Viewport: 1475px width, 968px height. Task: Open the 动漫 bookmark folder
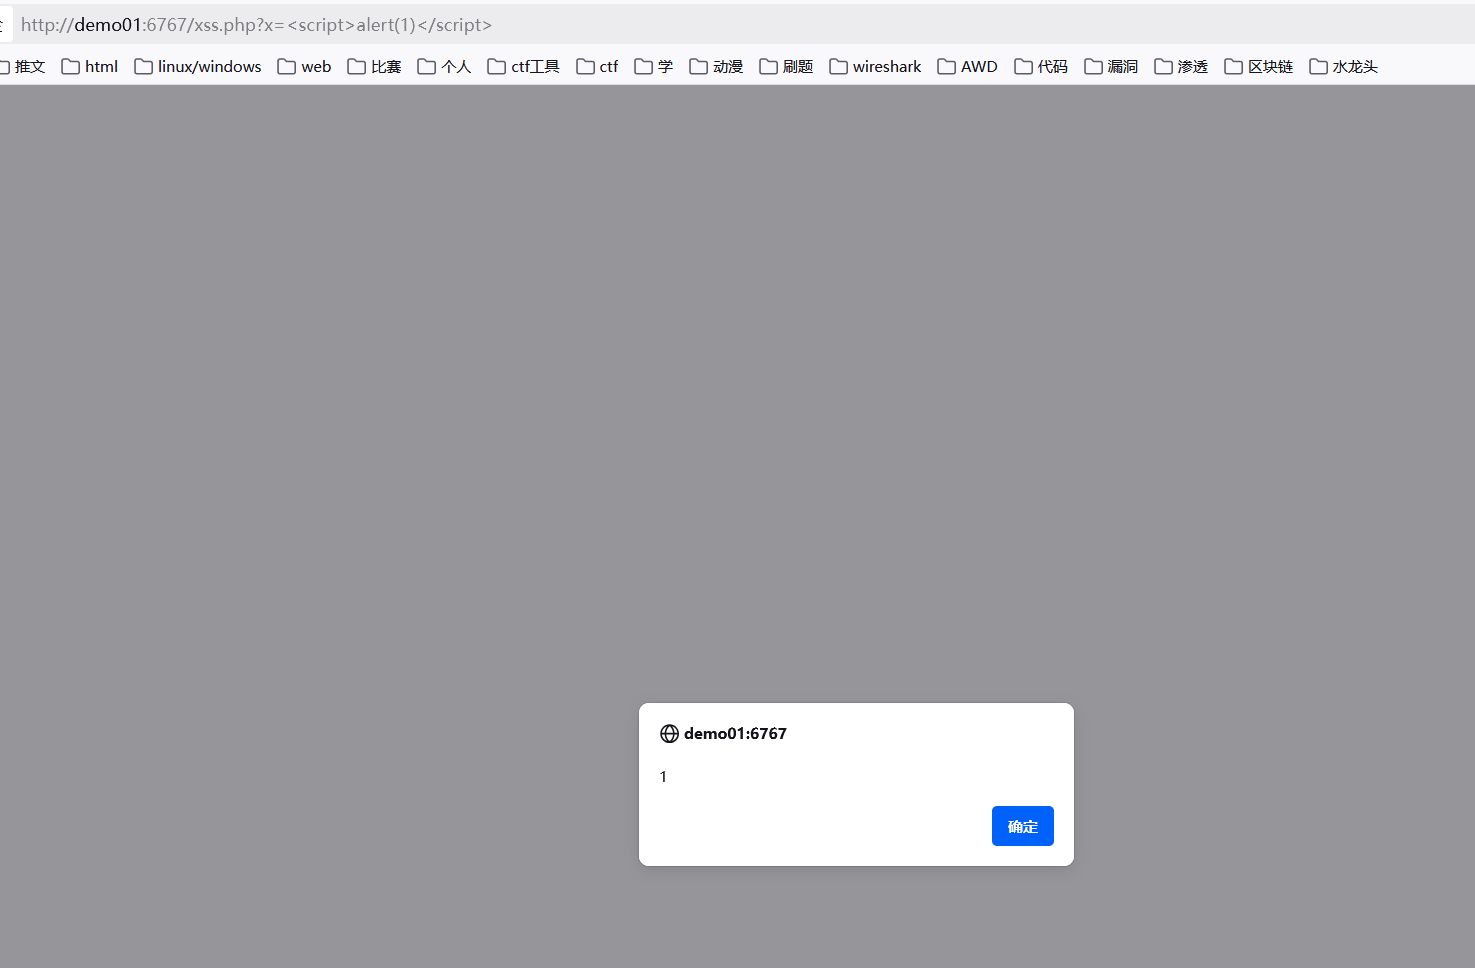coord(717,67)
